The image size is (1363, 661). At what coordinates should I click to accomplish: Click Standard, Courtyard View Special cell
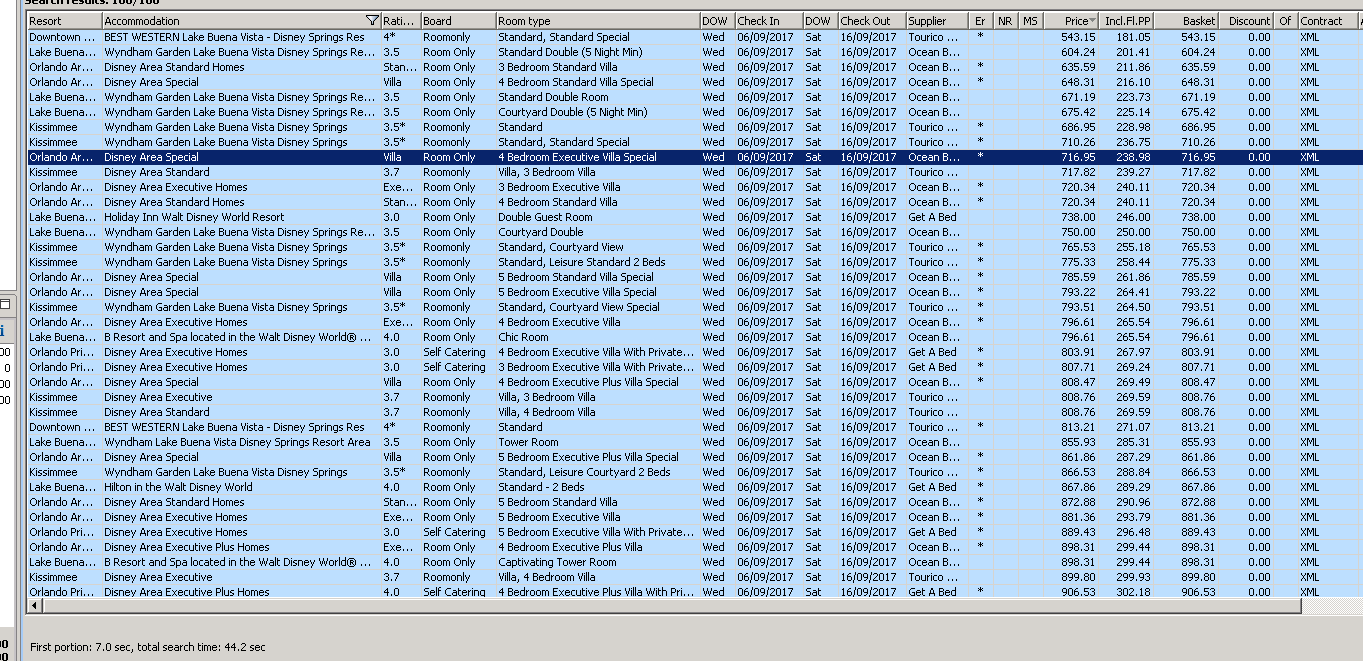(579, 307)
